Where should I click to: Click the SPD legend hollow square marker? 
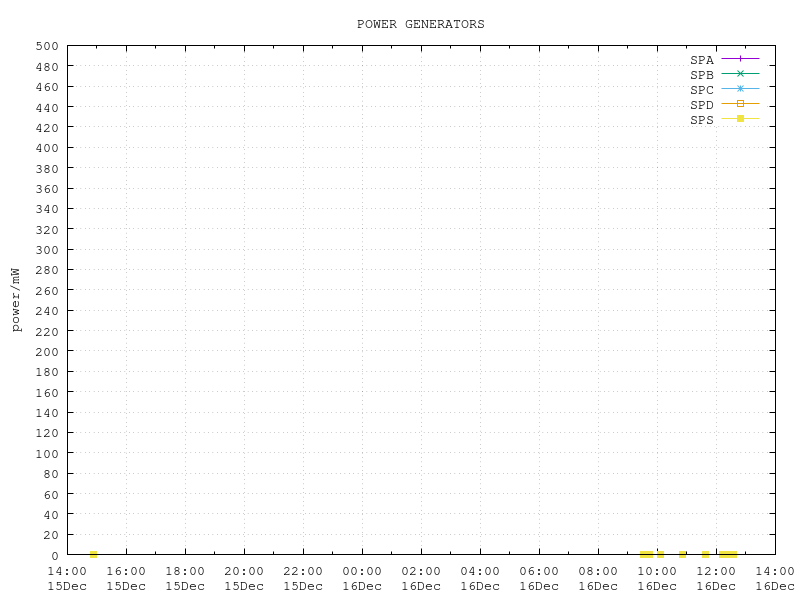tap(740, 104)
